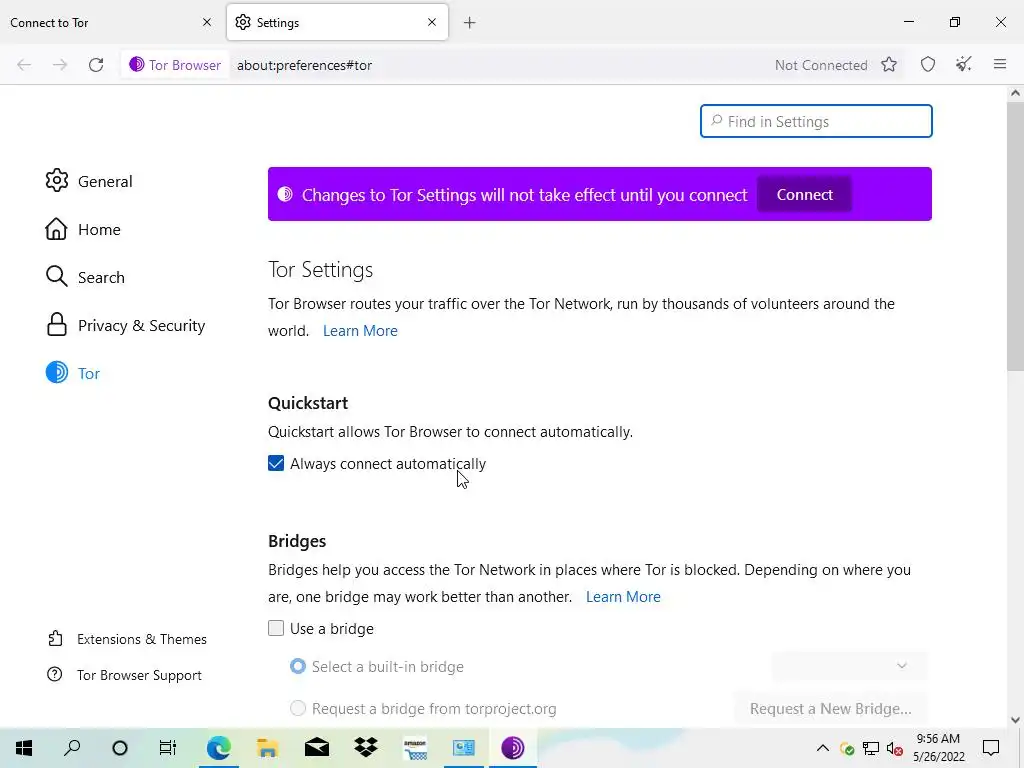Open a new tab with the plus icon
The width and height of the screenshot is (1024, 768).
tap(470, 23)
